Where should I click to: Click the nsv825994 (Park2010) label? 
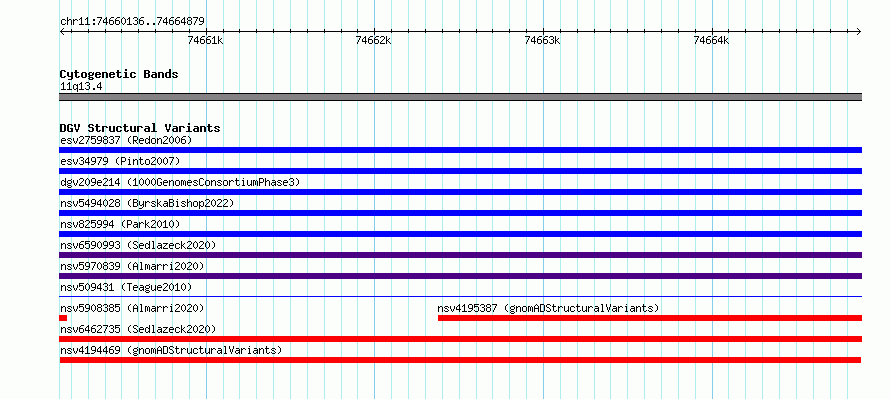coord(120,224)
